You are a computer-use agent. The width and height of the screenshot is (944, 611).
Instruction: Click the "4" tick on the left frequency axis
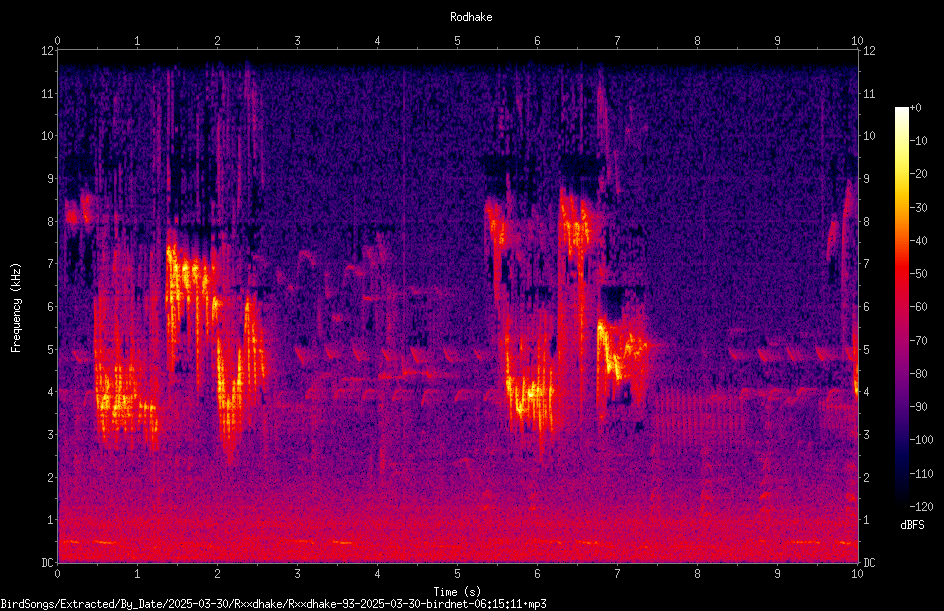coord(51,392)
